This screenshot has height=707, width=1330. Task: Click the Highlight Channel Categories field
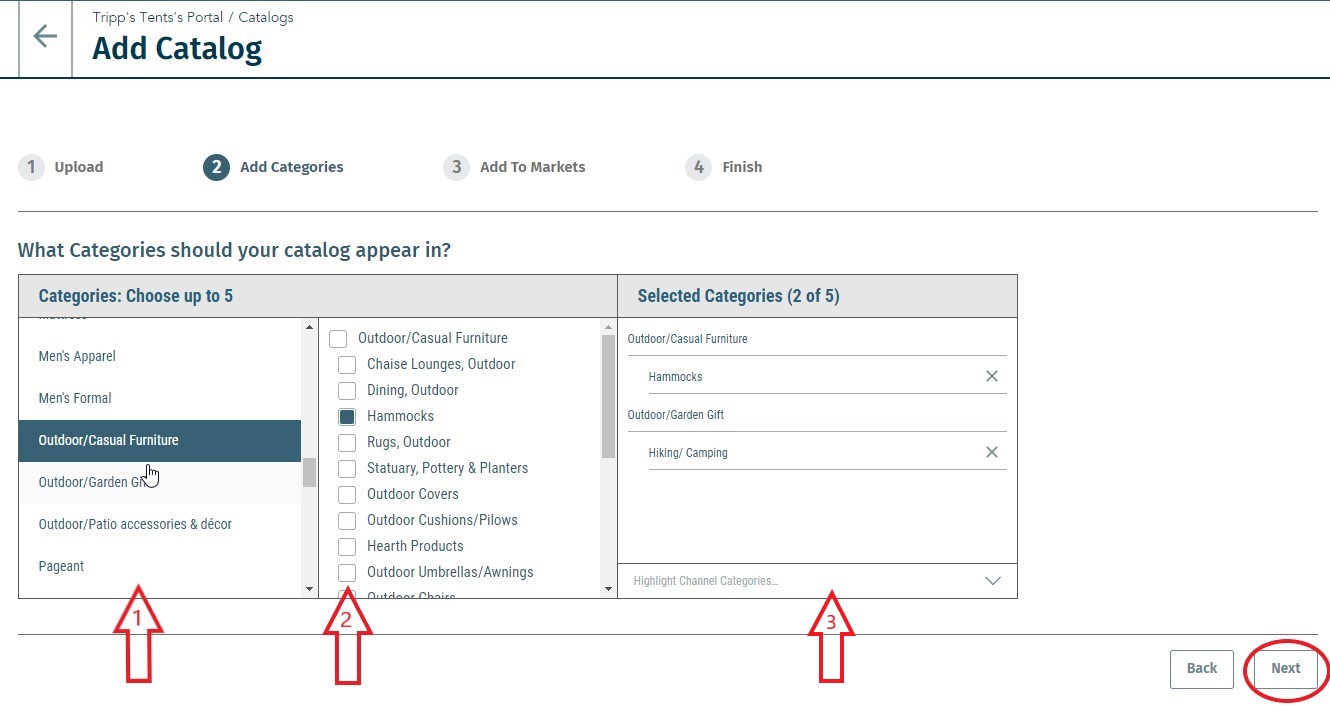[x=817, y=581]
